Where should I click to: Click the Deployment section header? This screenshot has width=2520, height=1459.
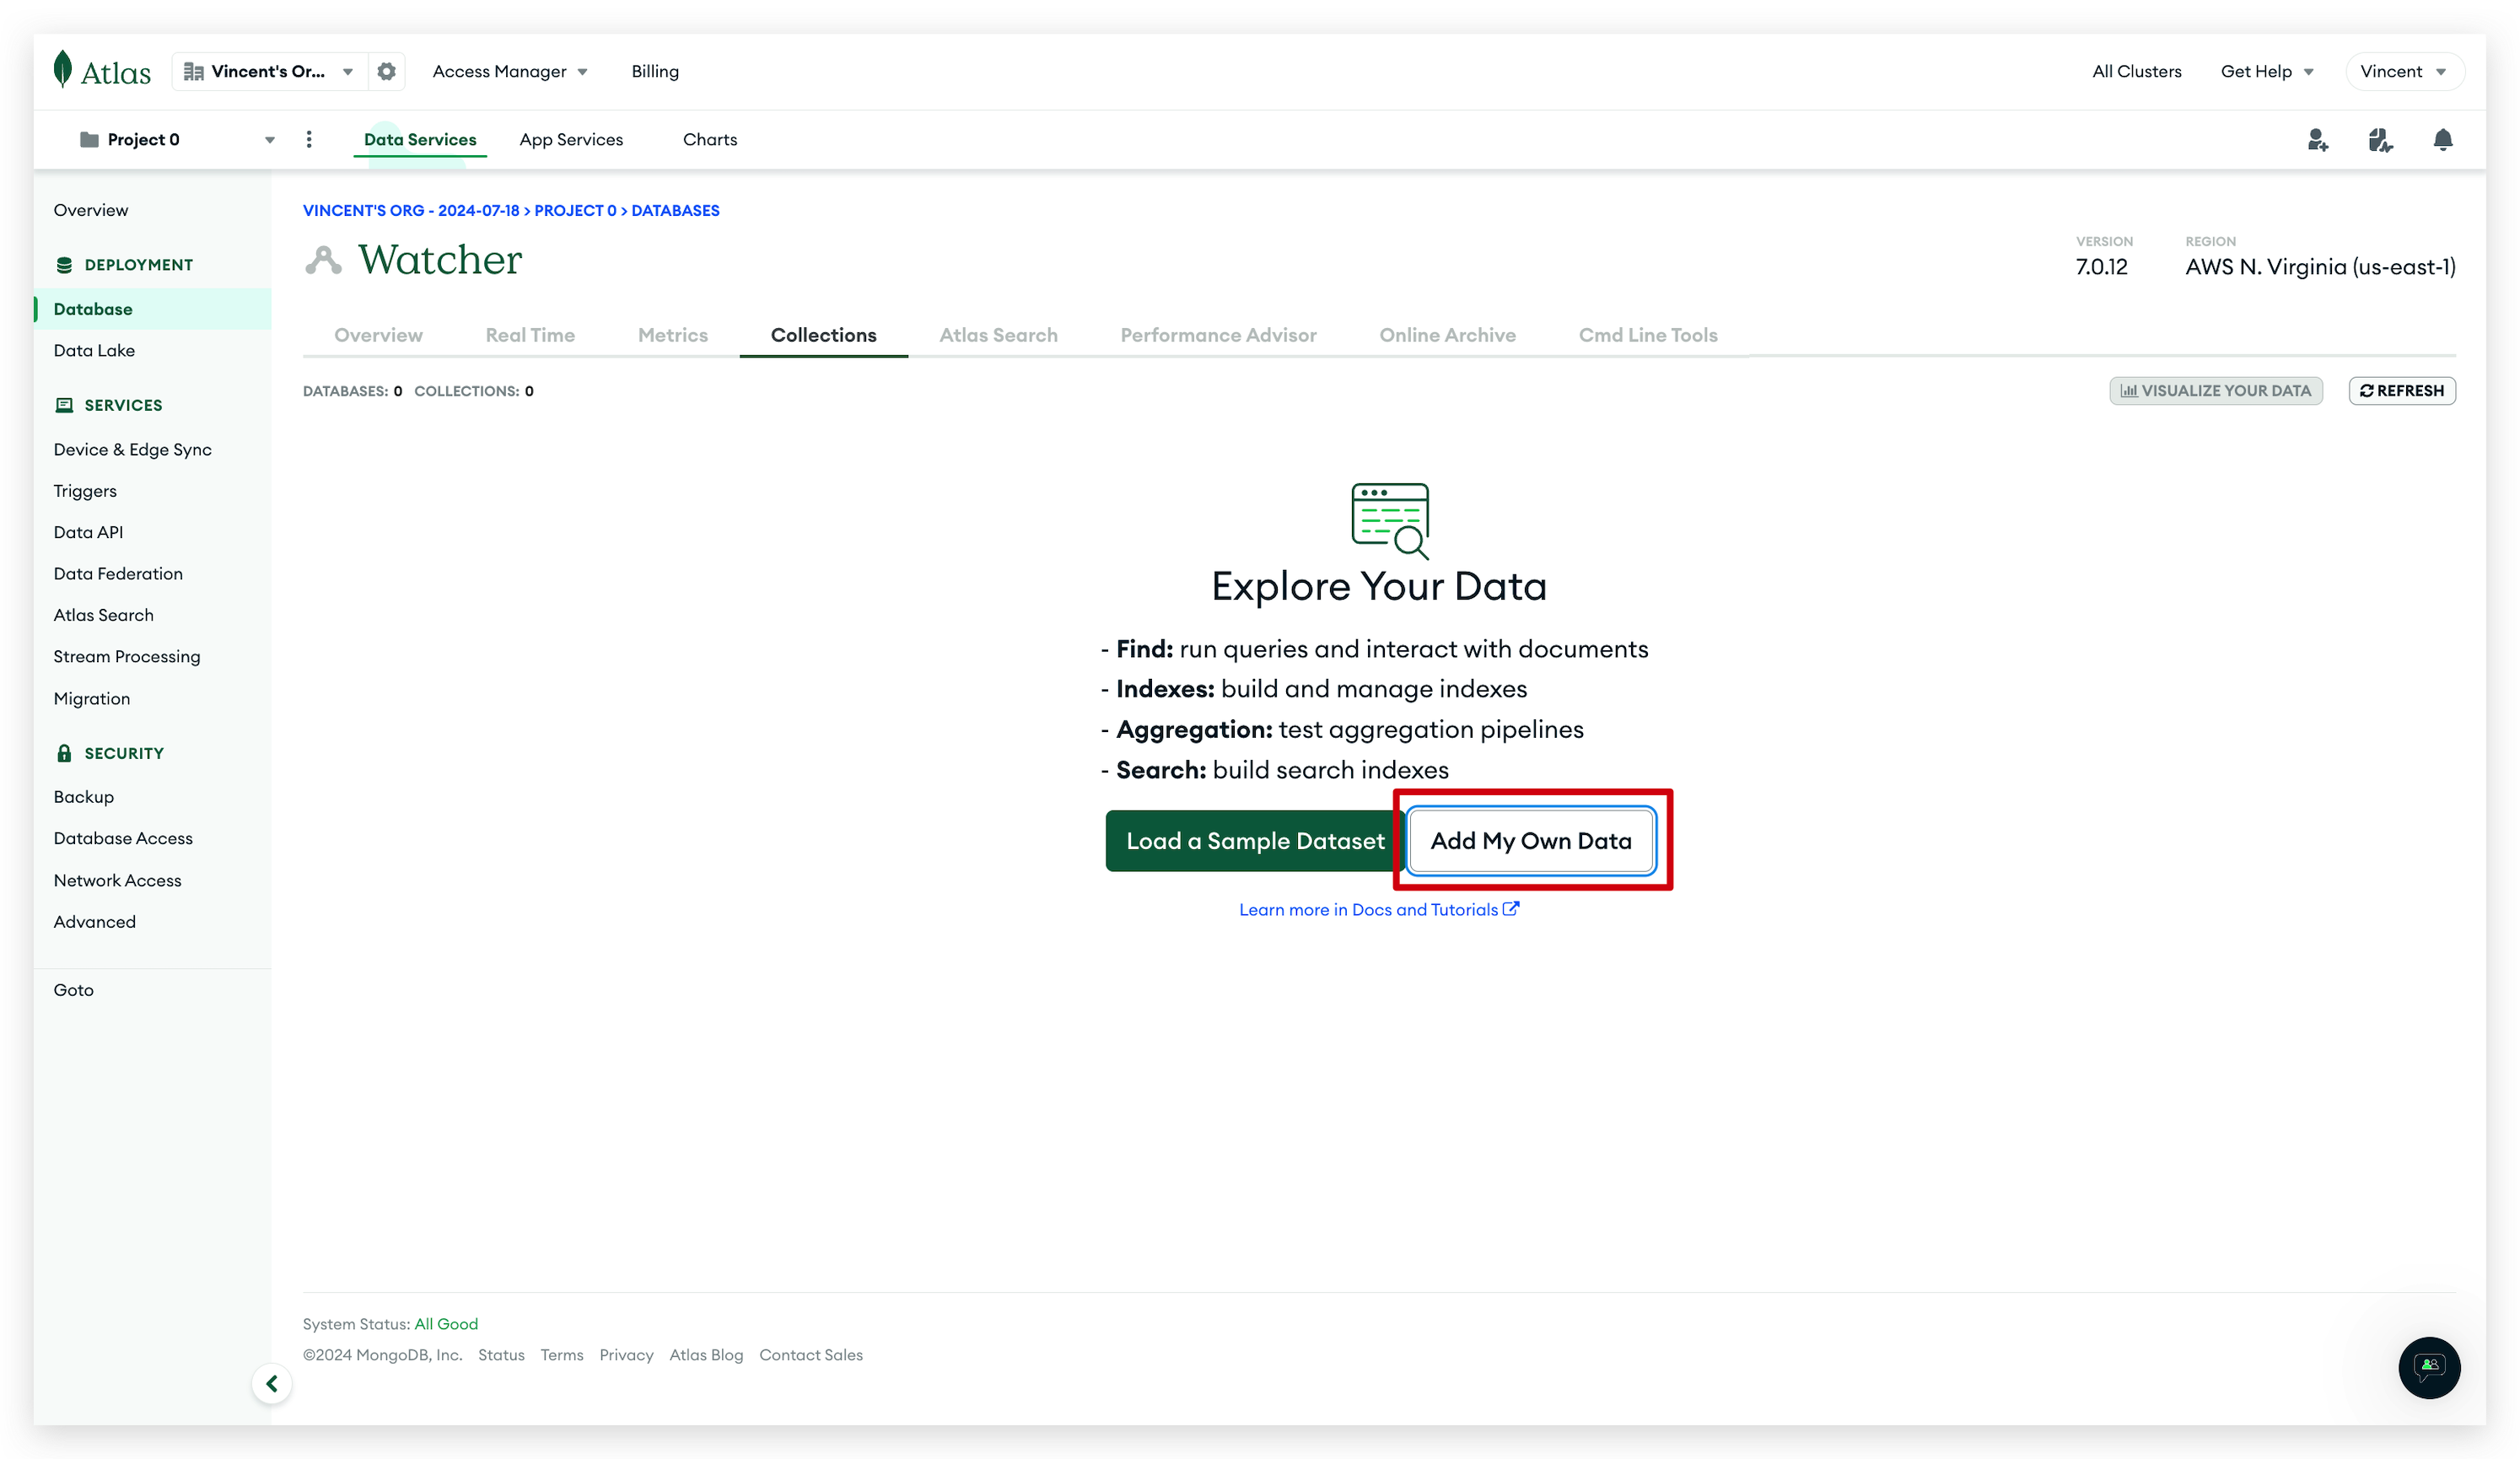(124, 264)
